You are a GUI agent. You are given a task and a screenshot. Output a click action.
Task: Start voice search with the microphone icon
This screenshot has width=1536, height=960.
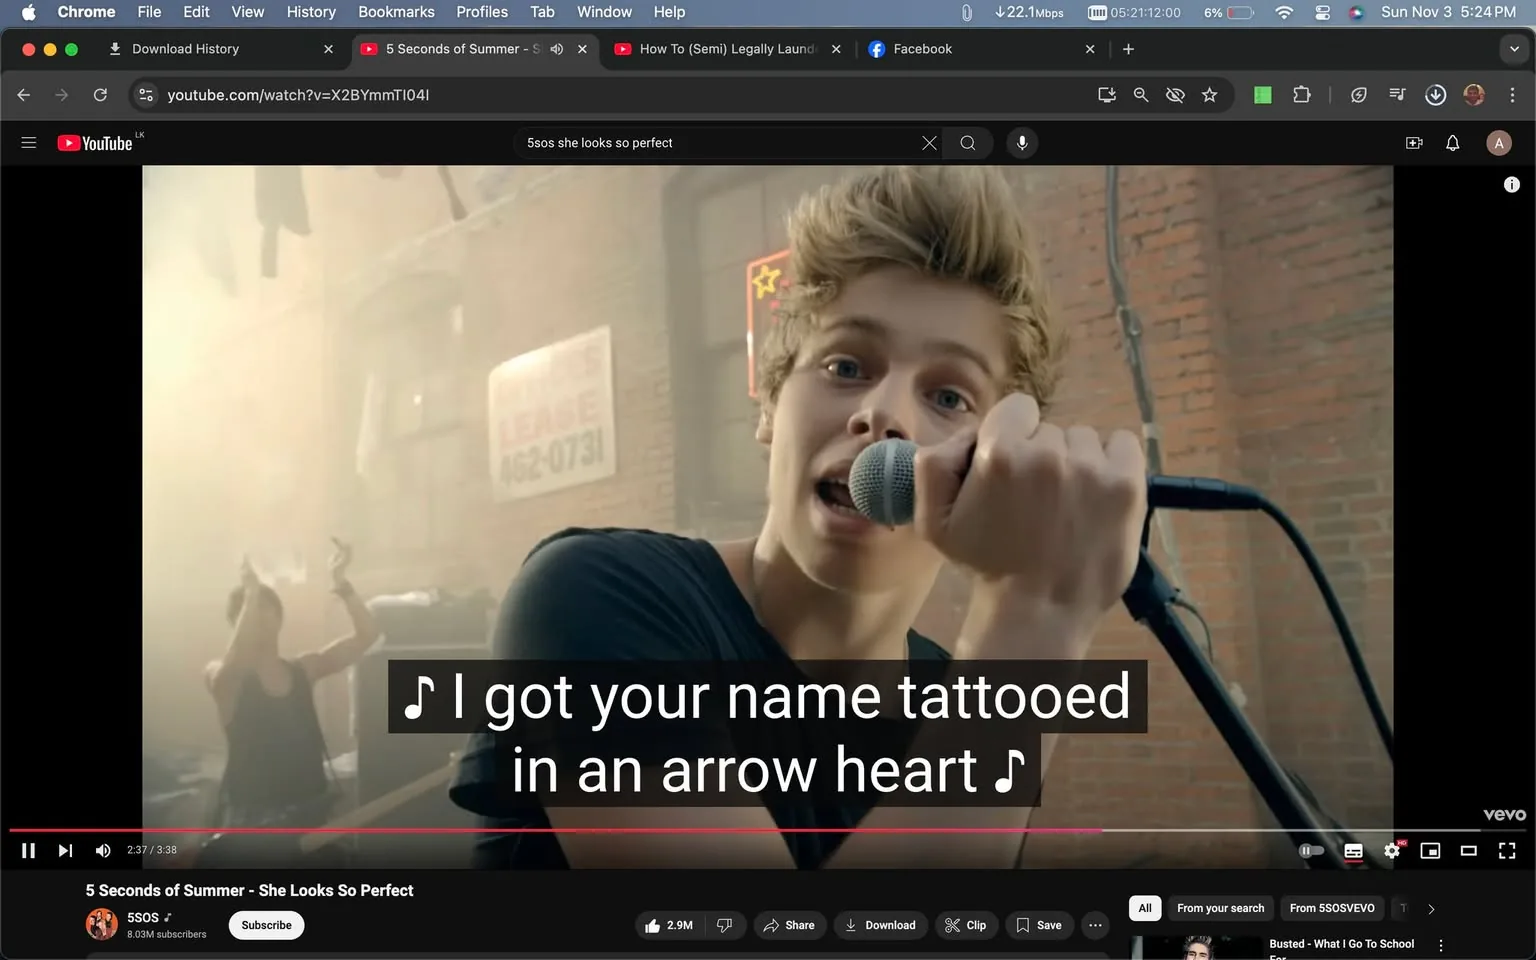coord(1022,142)
